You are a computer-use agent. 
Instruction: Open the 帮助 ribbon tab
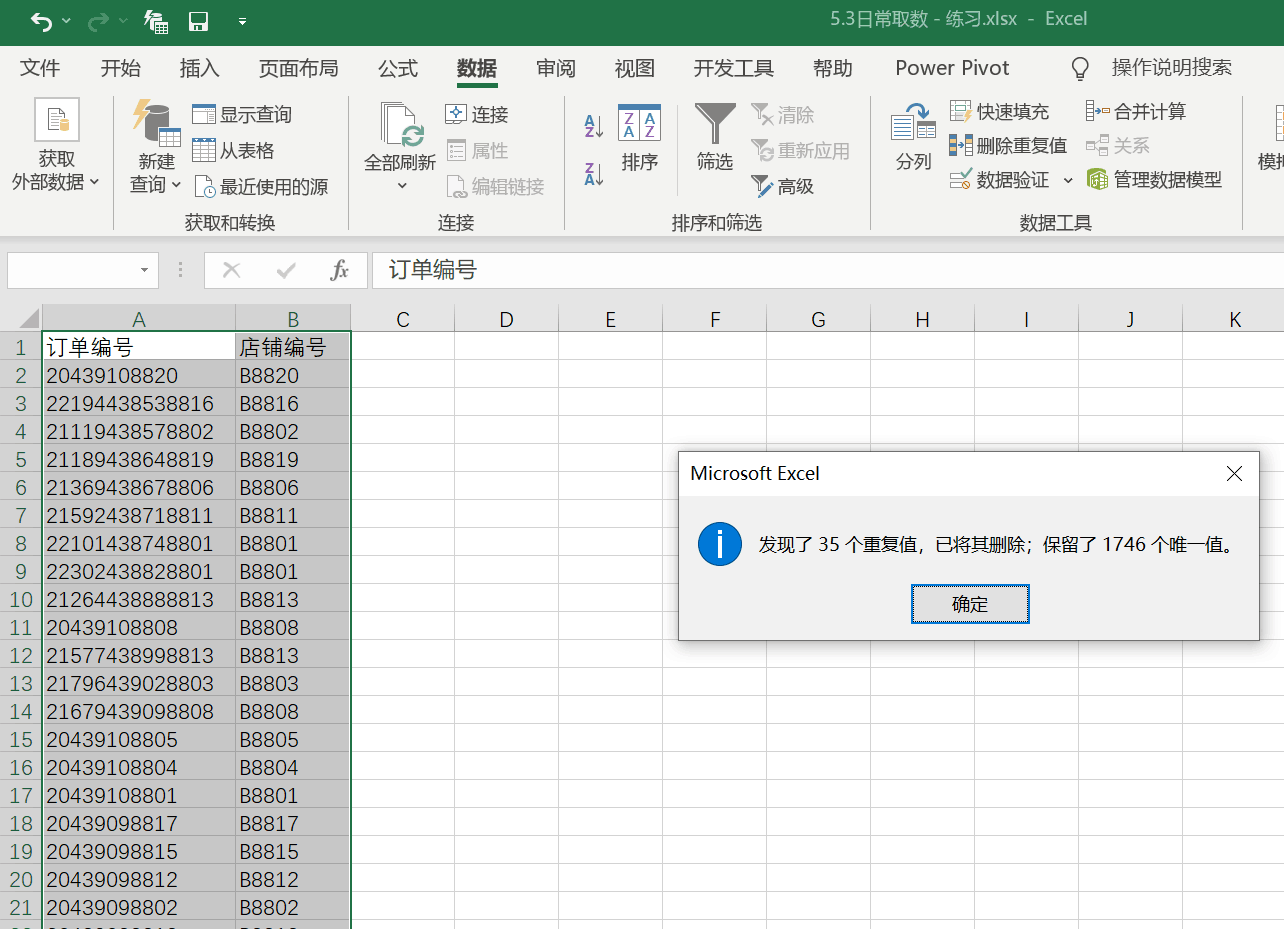click(833, 68)
